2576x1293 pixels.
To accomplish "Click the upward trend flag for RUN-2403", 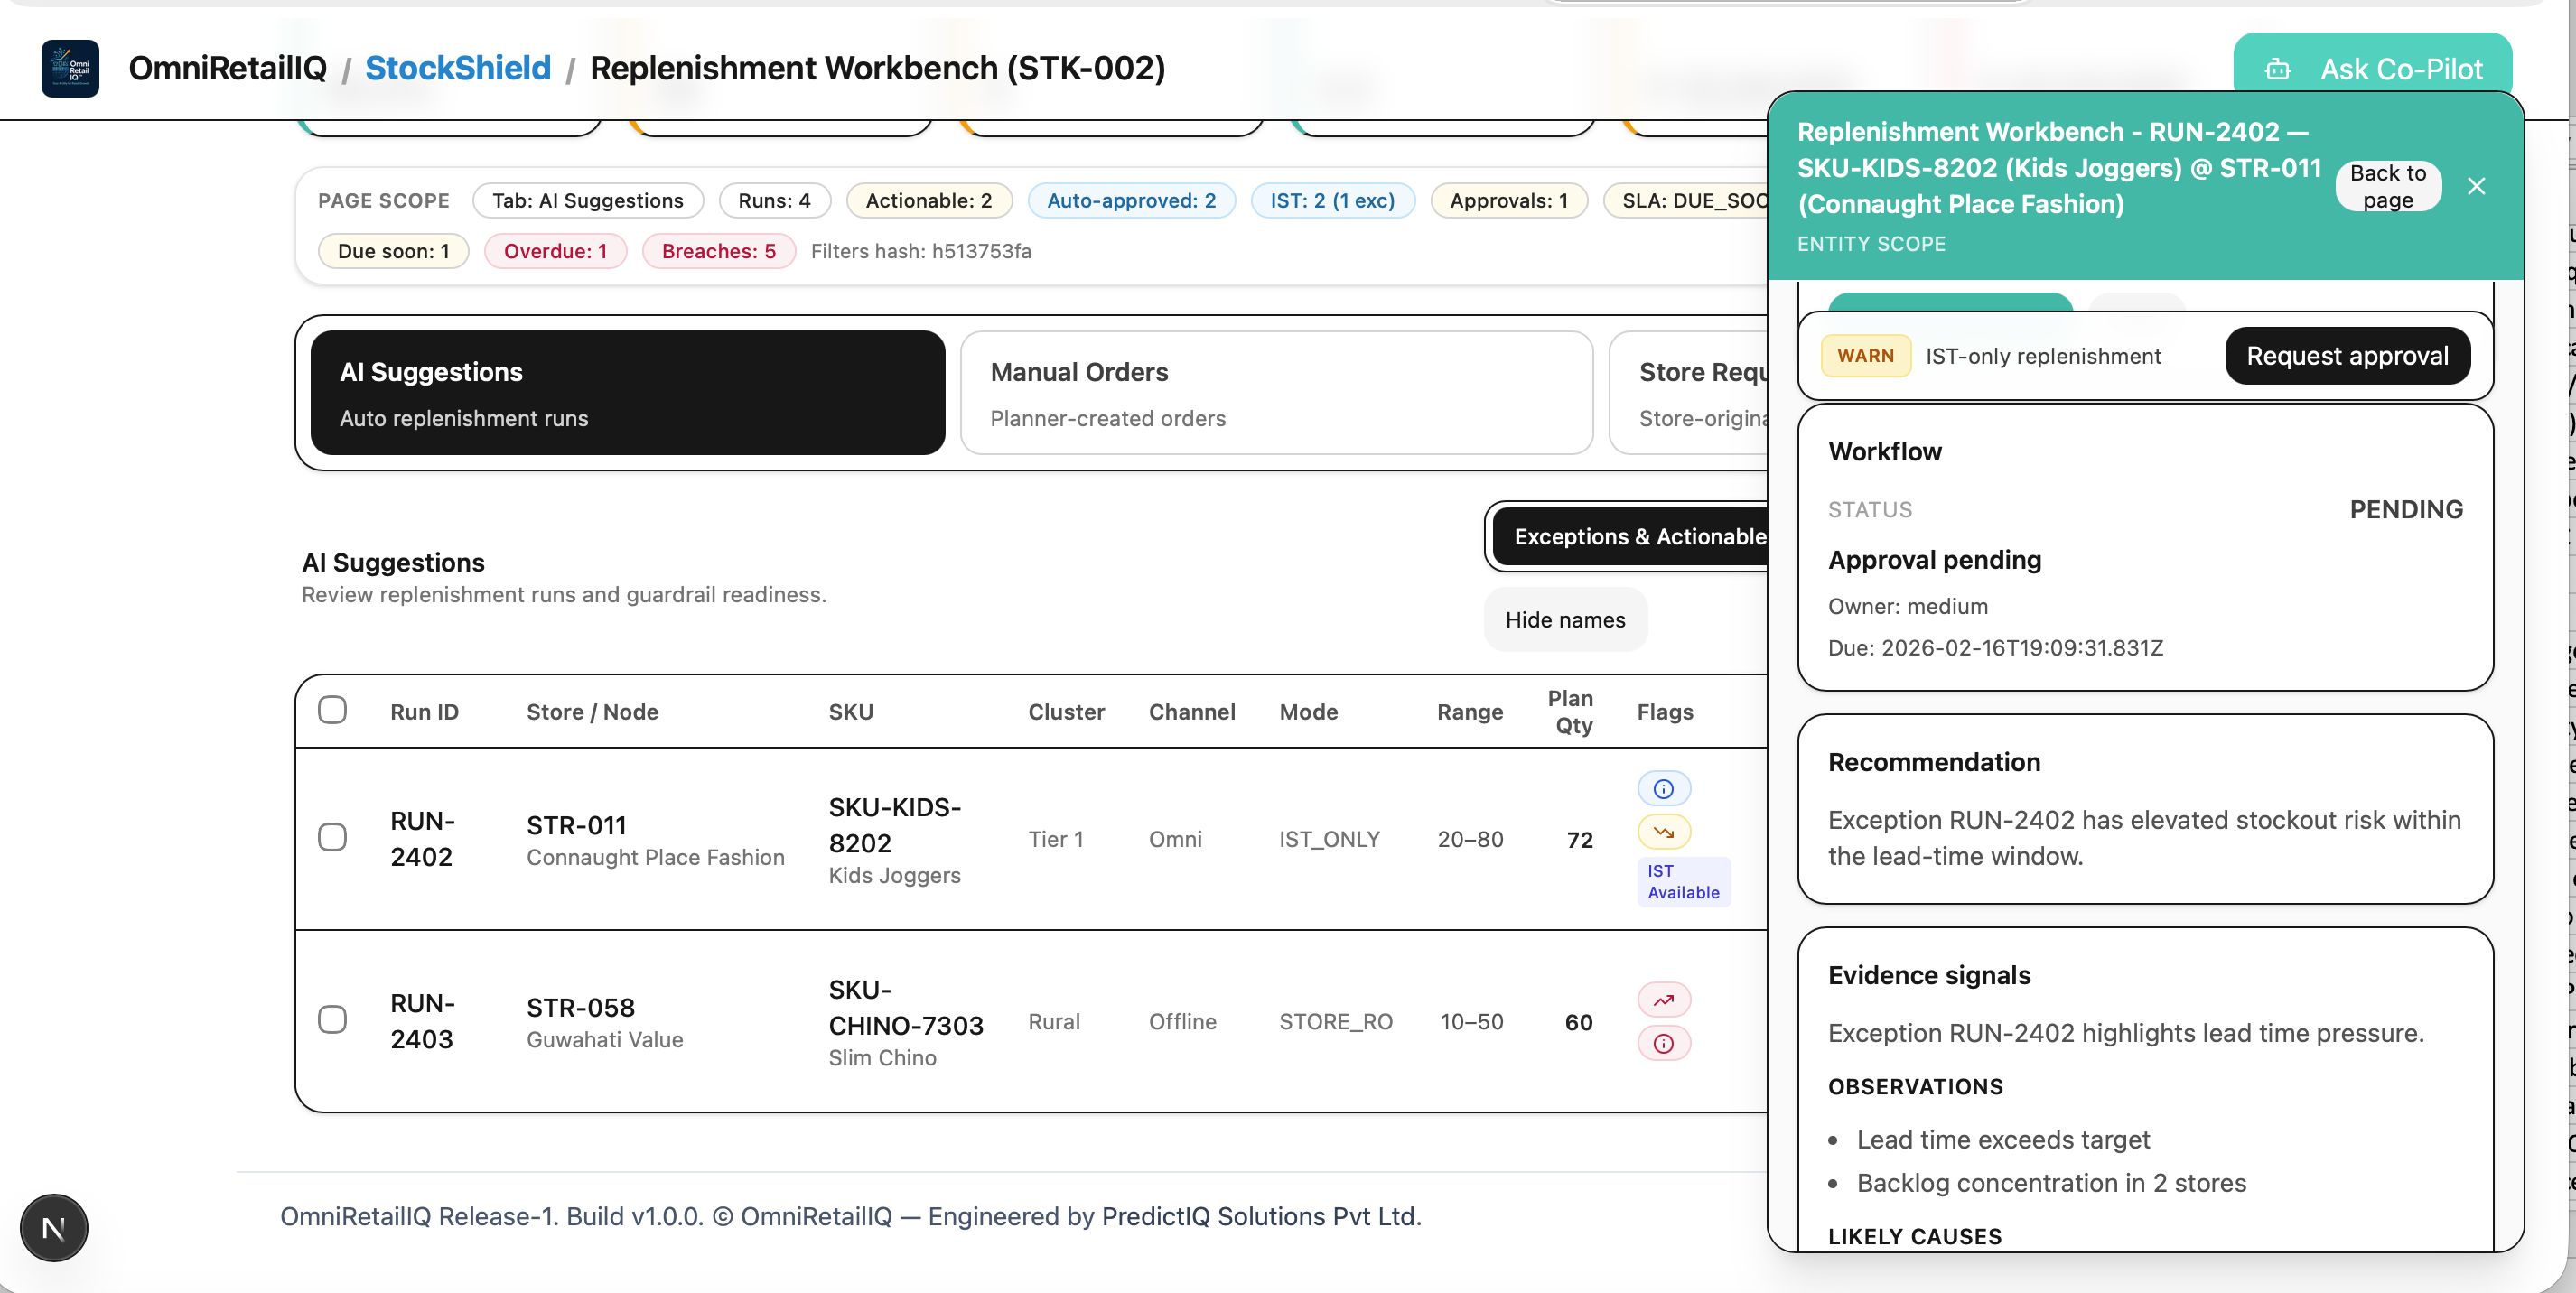I will pos(1664,999).
